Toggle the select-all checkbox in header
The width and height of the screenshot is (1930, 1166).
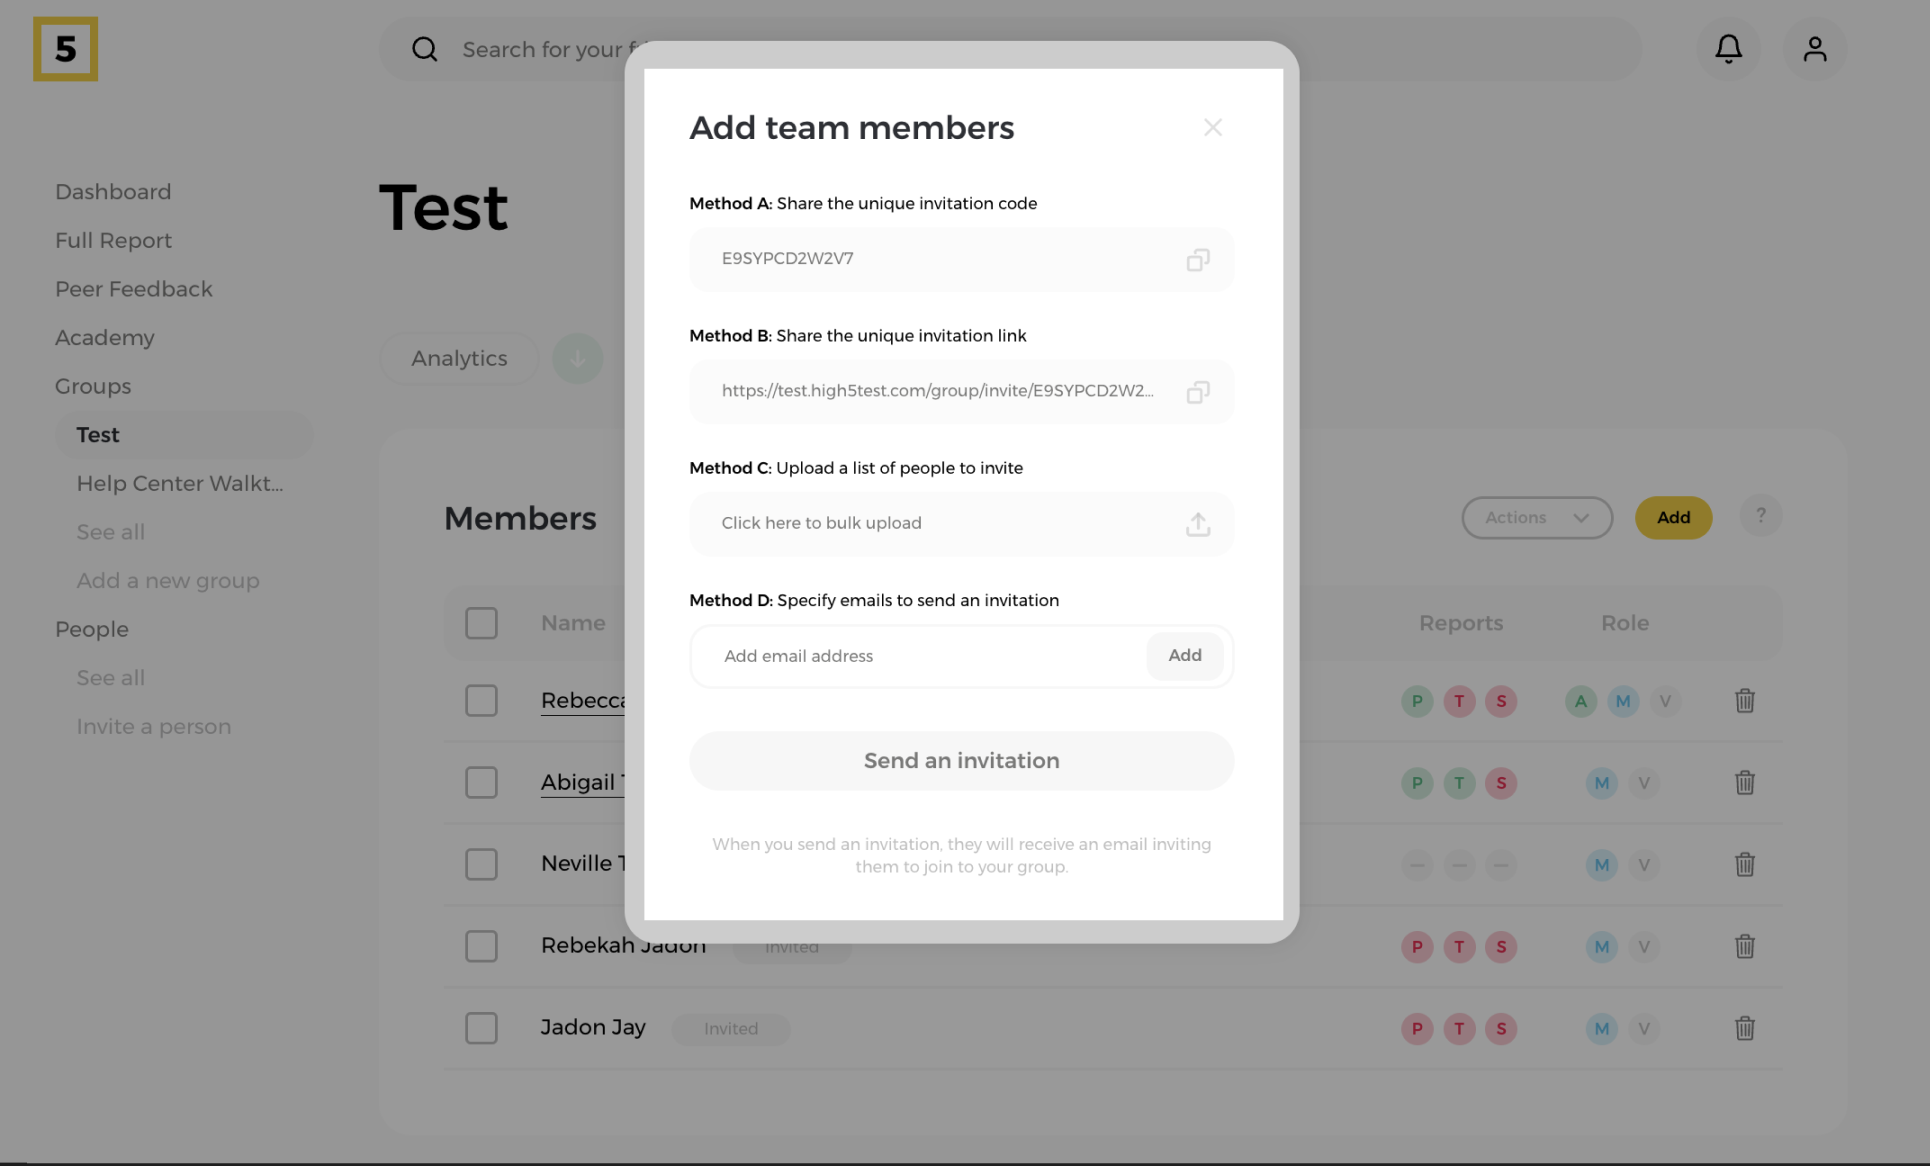[x=481, y=623]
